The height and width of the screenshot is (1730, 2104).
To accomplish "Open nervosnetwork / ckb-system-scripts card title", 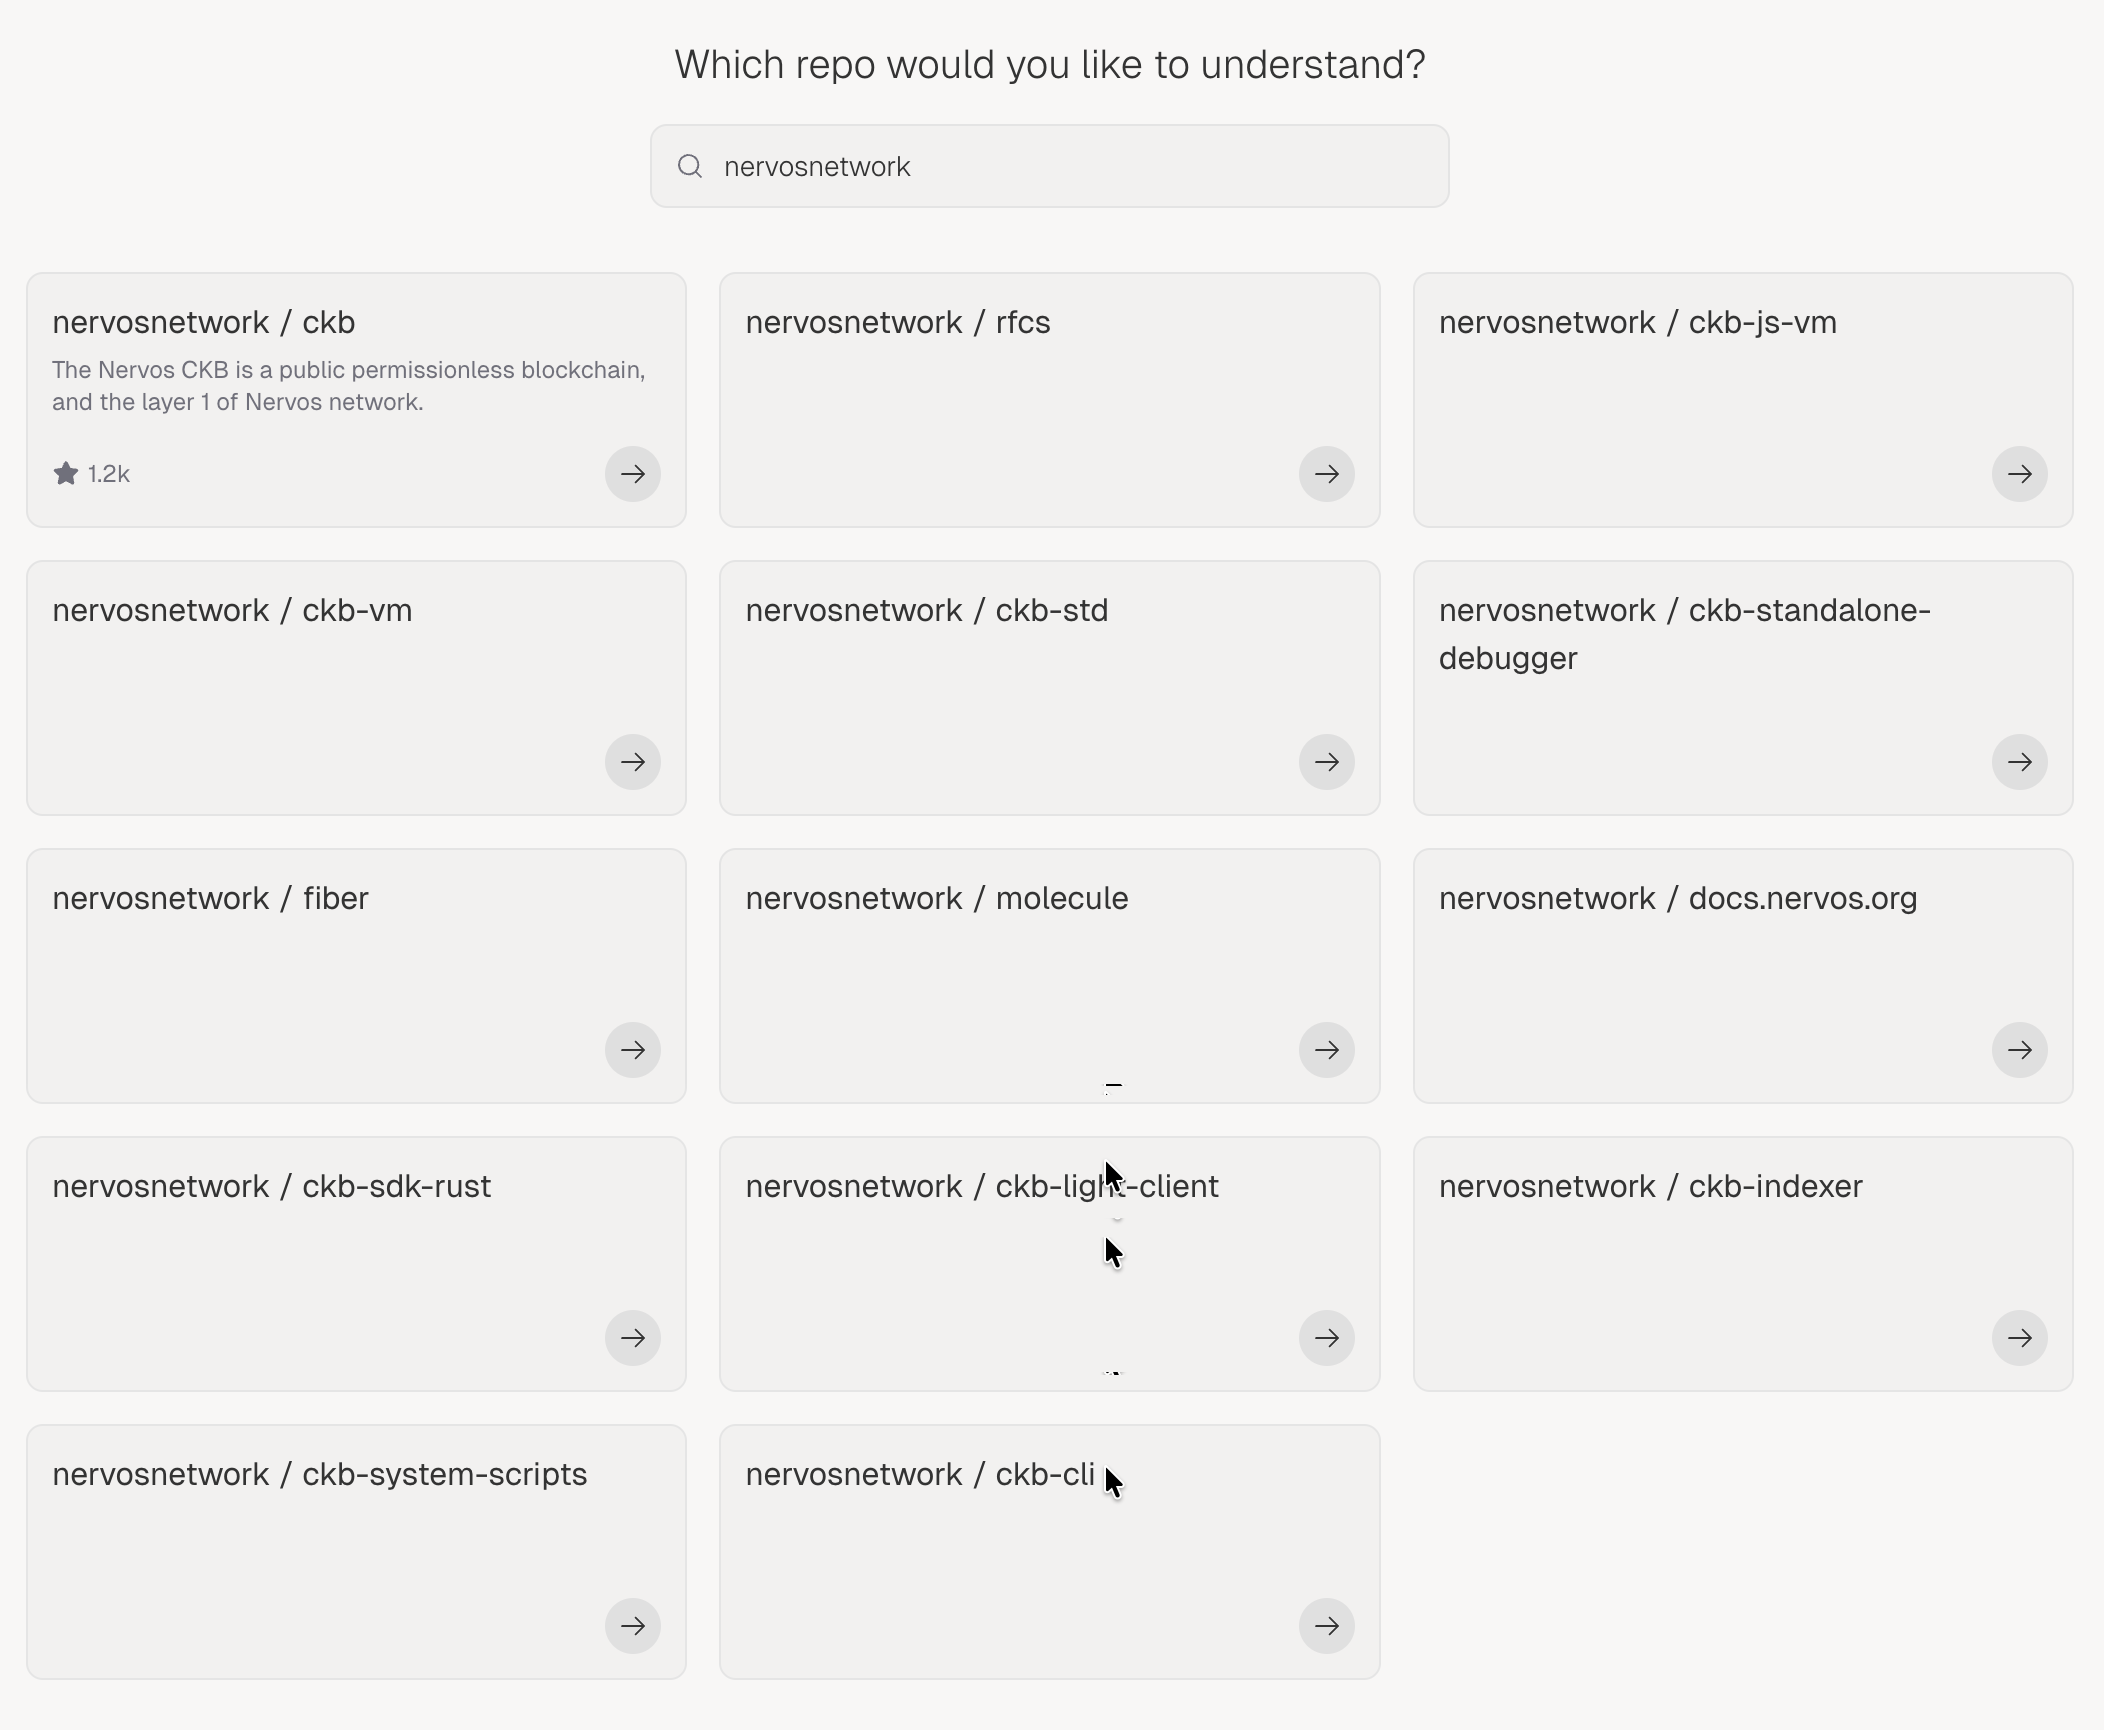I will pos(319,1474).
